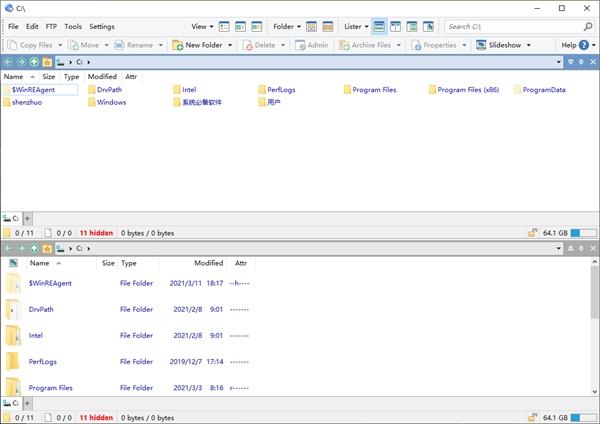Open the FTP menu
The width and height of the screenshot is (600, 424).
pos(51,27)
